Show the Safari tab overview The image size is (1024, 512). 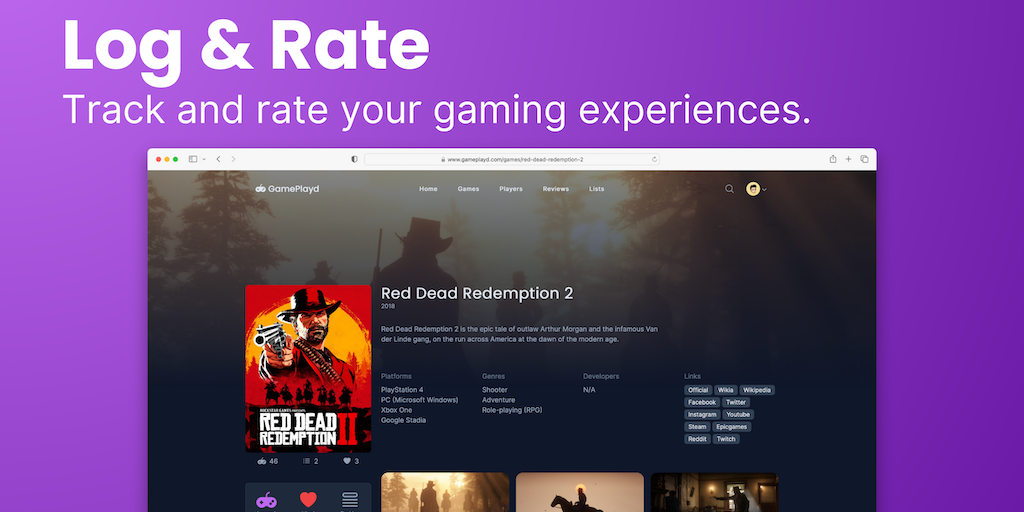click(x=864, y=159)
